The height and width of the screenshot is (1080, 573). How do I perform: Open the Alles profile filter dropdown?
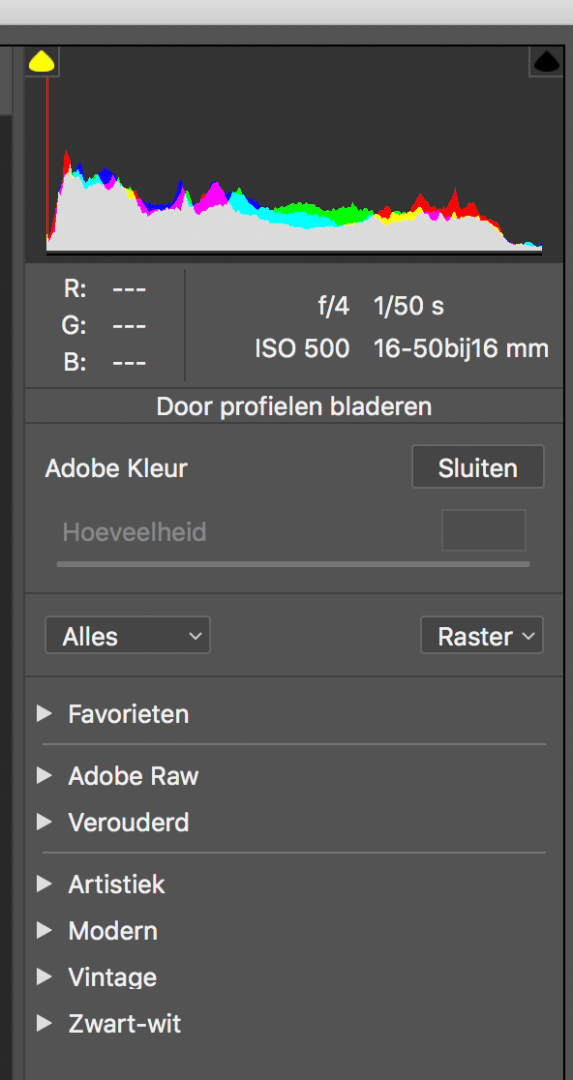[x=127, y=636]
